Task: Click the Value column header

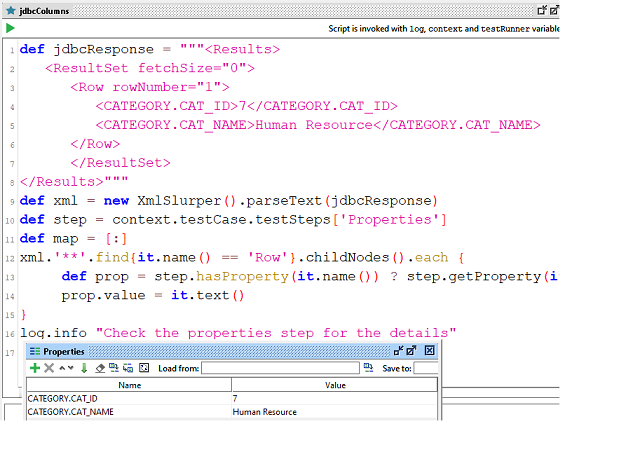Action: click(334, 384)
